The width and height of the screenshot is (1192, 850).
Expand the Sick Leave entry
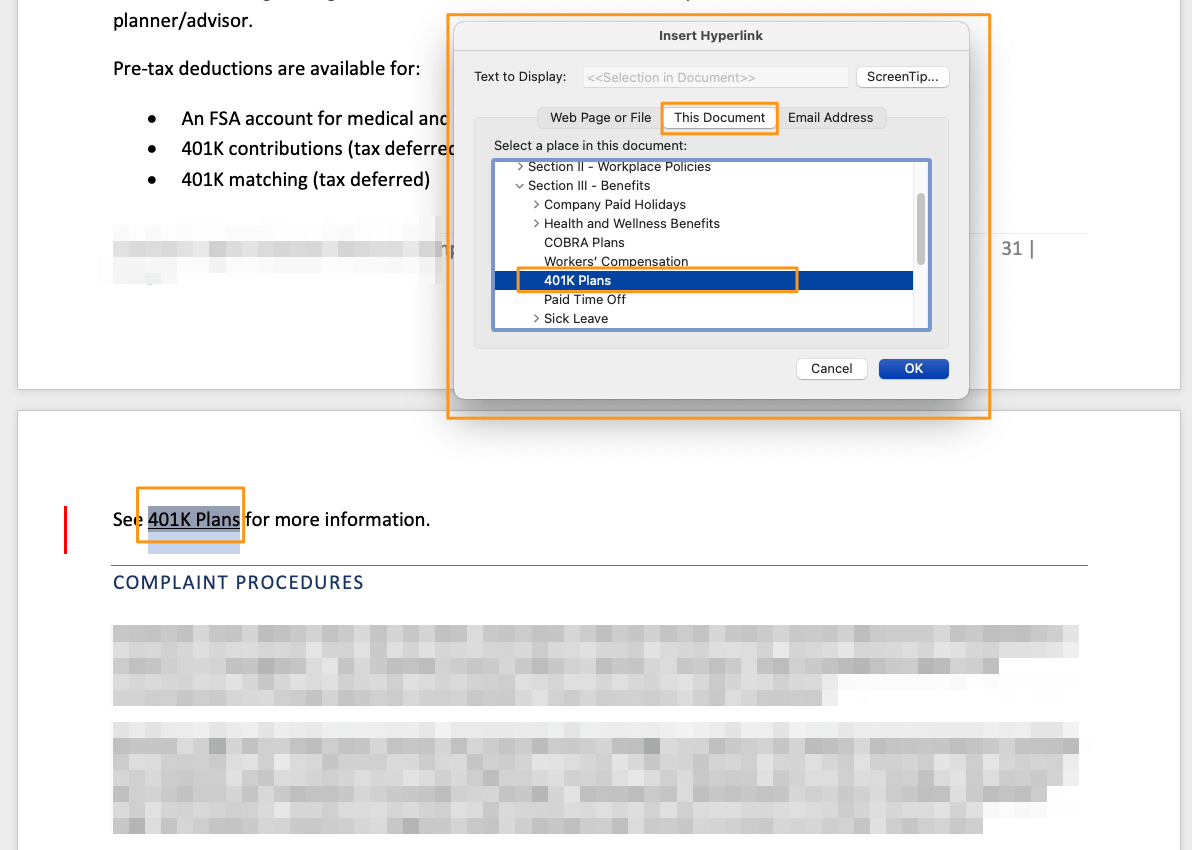coord(536,319)
